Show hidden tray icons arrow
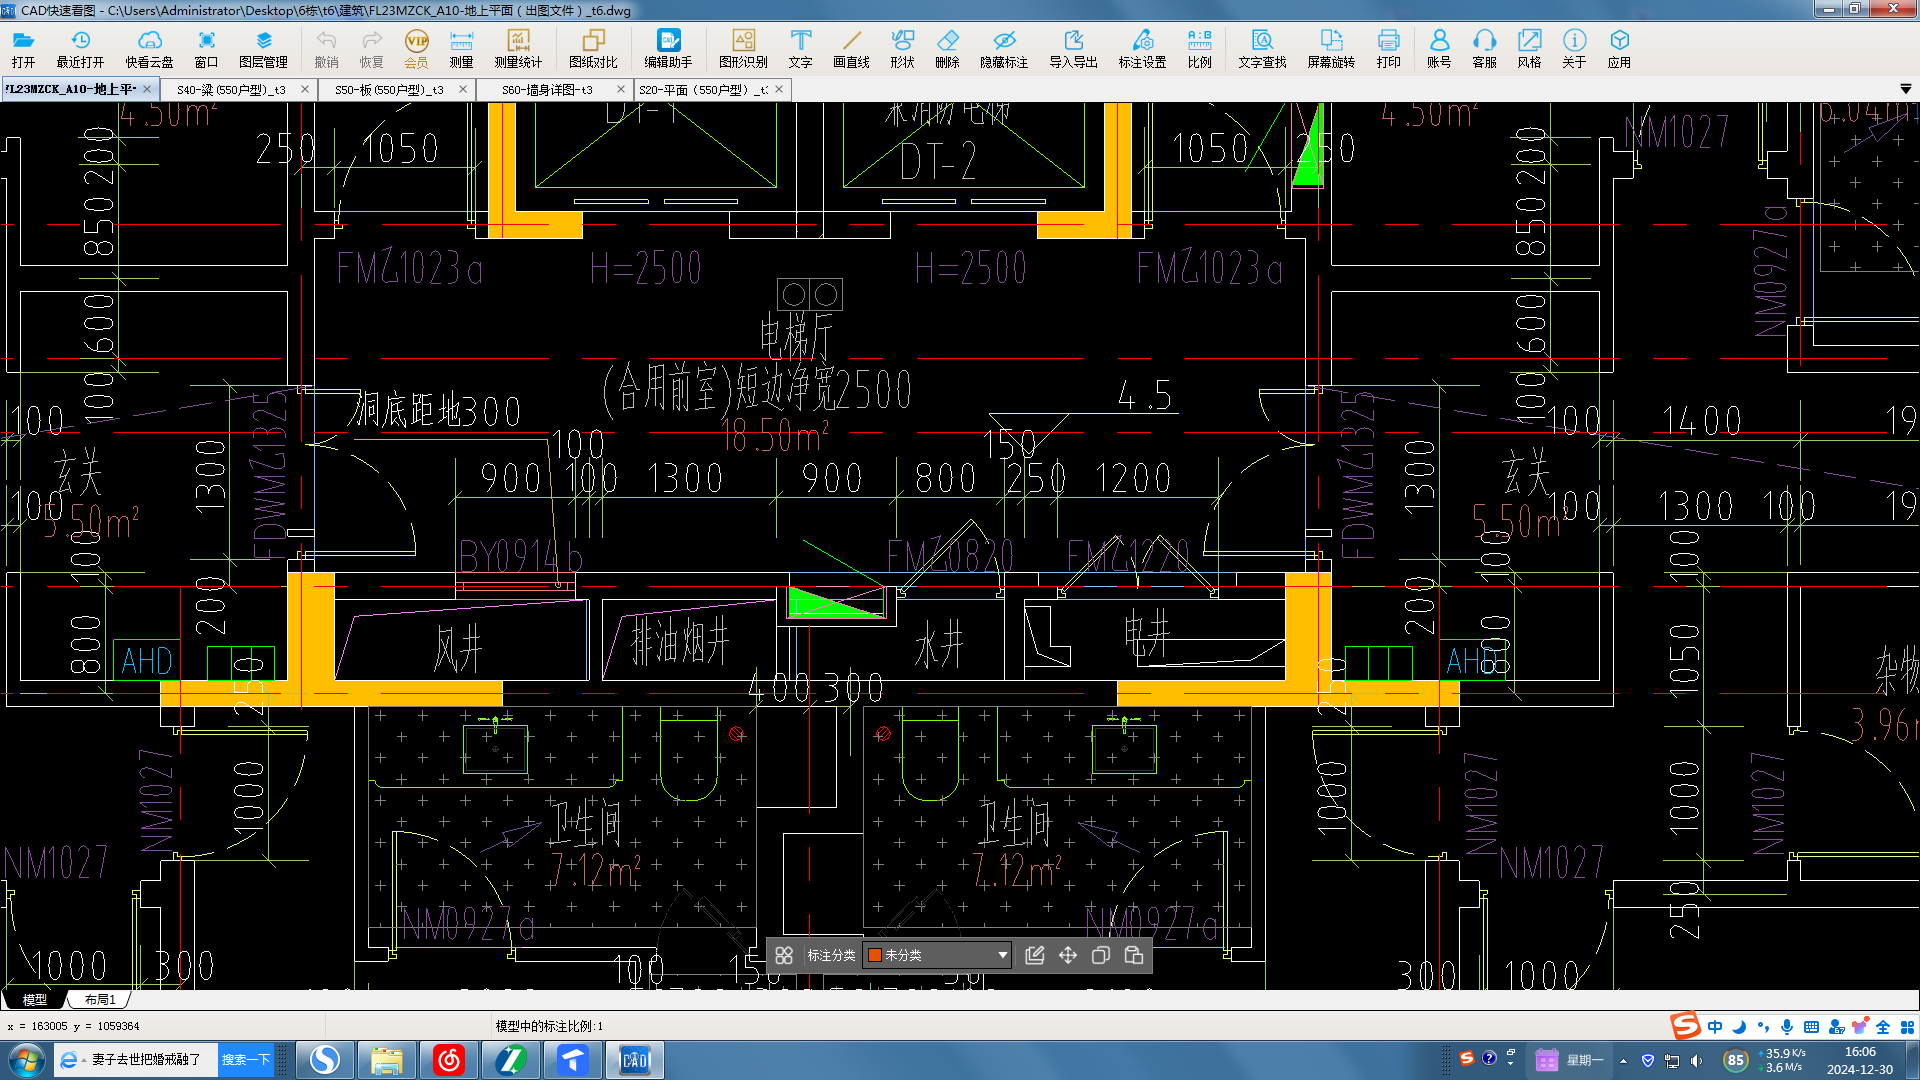Viewport: 1920px width, 1080px height. click(x=1623, y=1060)
